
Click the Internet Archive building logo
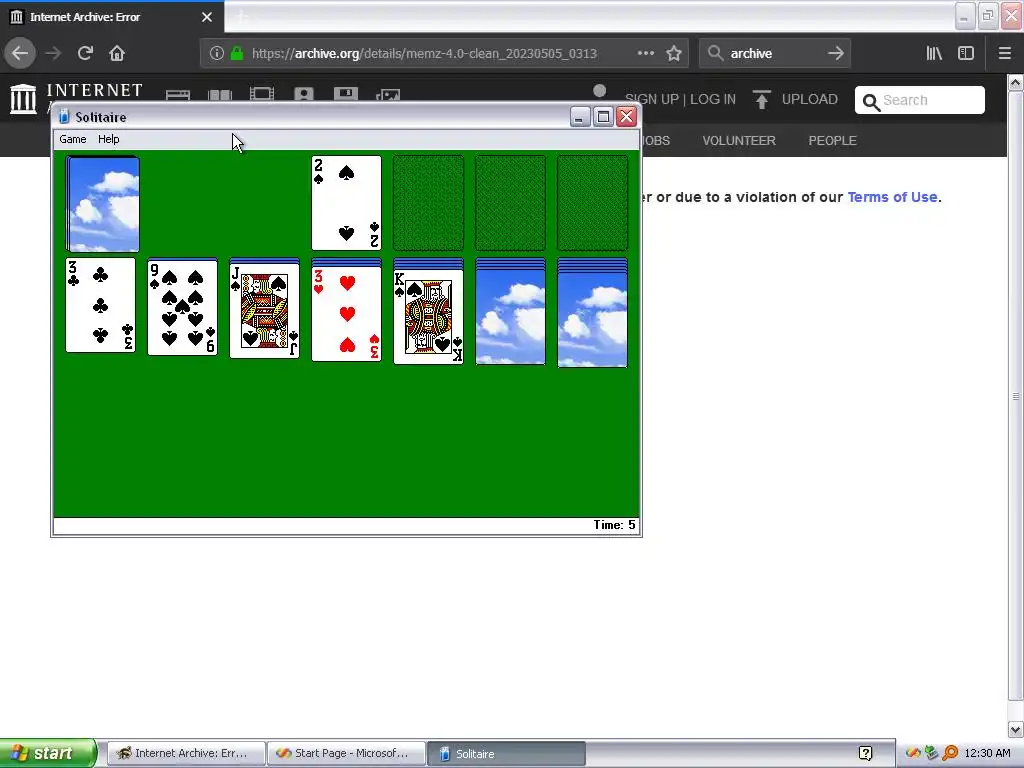point(24,99)
